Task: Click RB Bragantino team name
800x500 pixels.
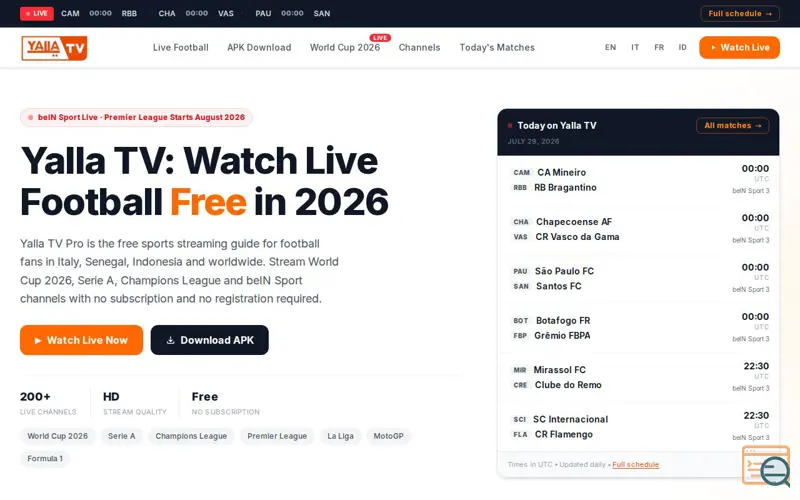Action: 565,187
